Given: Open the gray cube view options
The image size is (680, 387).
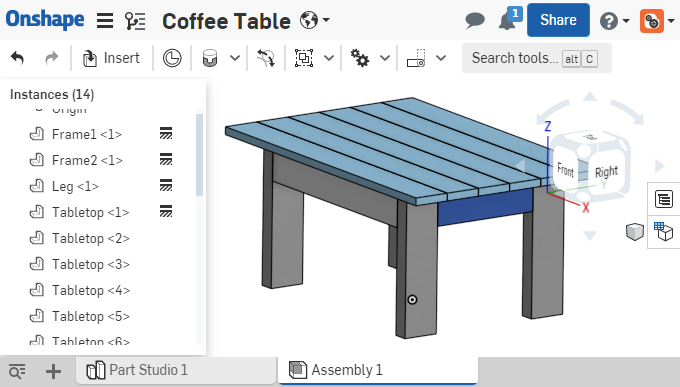Looking at the screenshot, I should 635,231.
